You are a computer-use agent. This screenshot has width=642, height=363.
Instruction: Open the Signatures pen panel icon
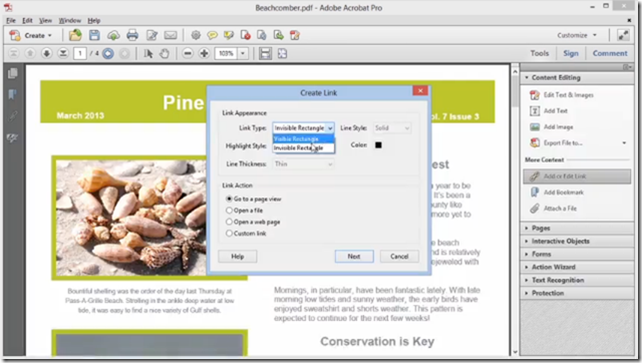12,138
